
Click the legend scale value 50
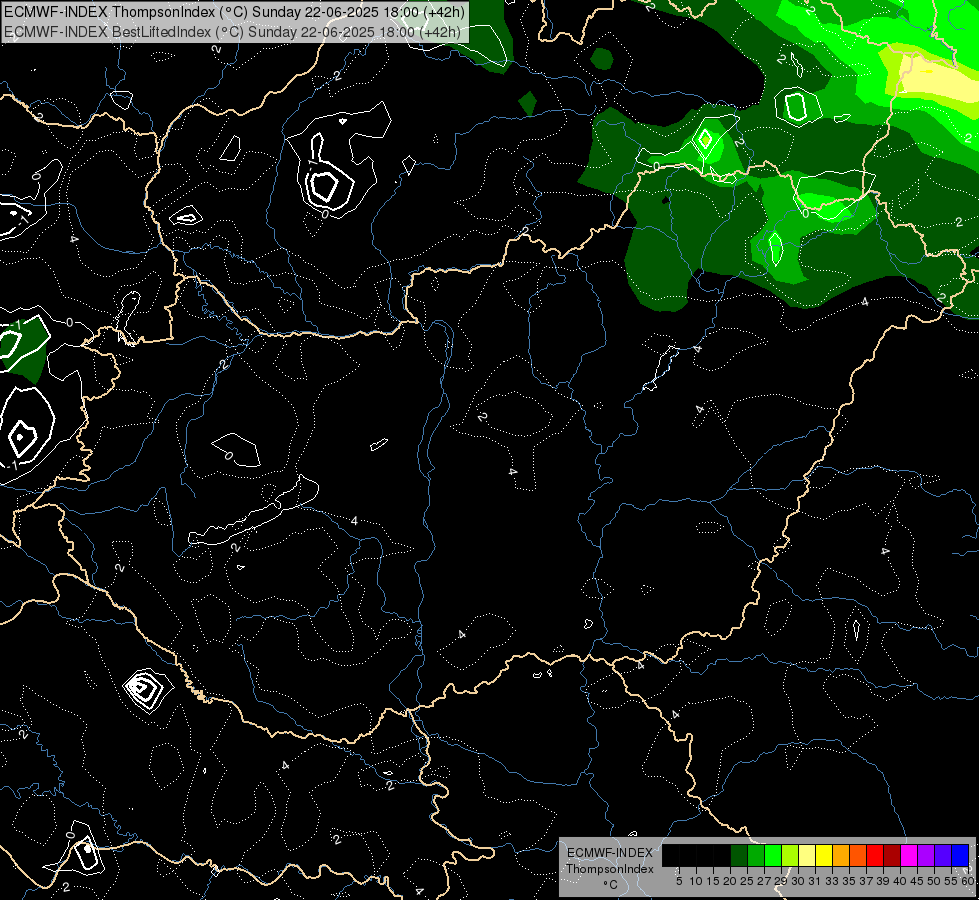933,881
